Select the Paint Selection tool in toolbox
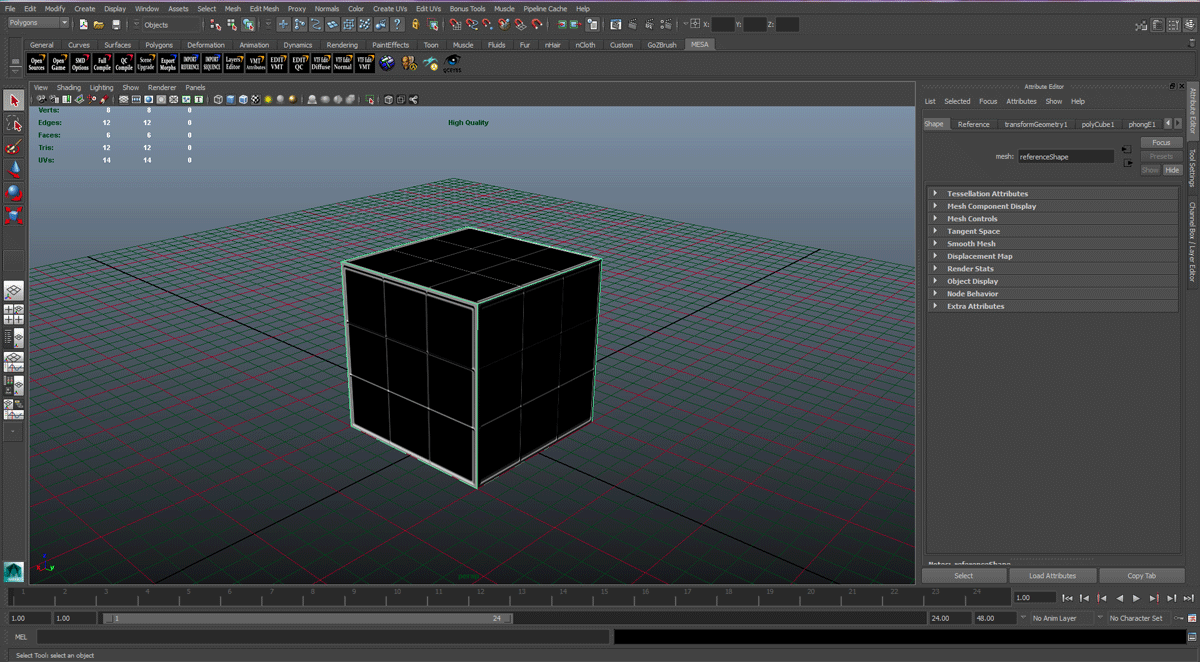 point(14,147)
